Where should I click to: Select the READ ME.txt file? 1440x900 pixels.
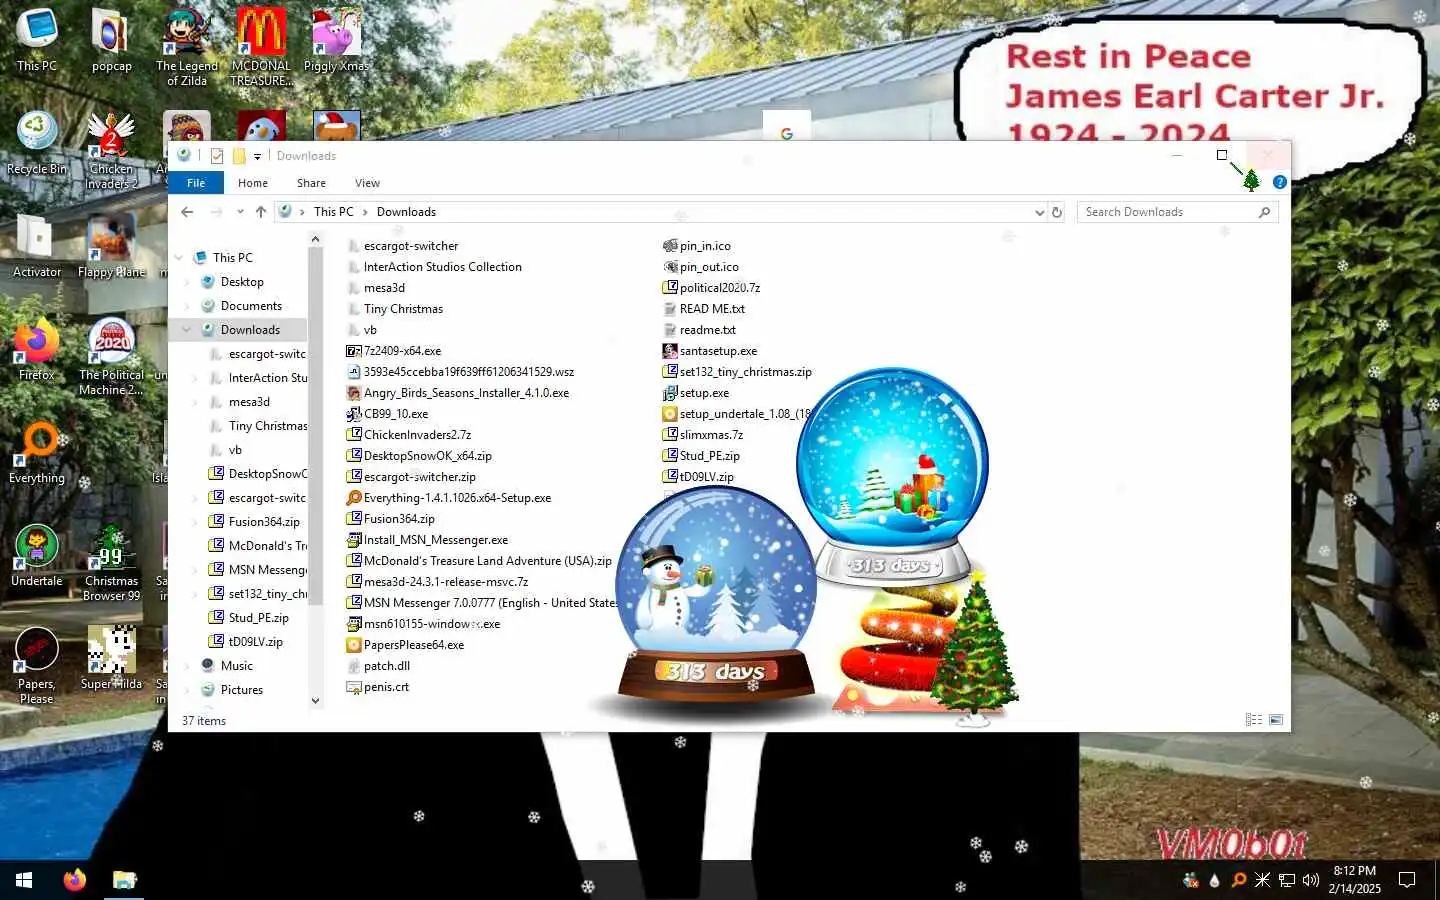pos(704,309)
